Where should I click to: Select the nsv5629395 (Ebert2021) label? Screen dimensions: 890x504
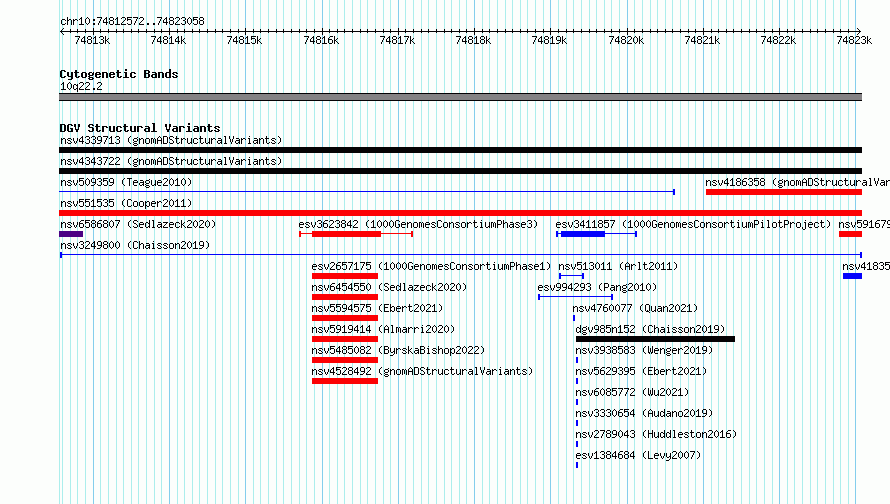click(x=641, y=371)
